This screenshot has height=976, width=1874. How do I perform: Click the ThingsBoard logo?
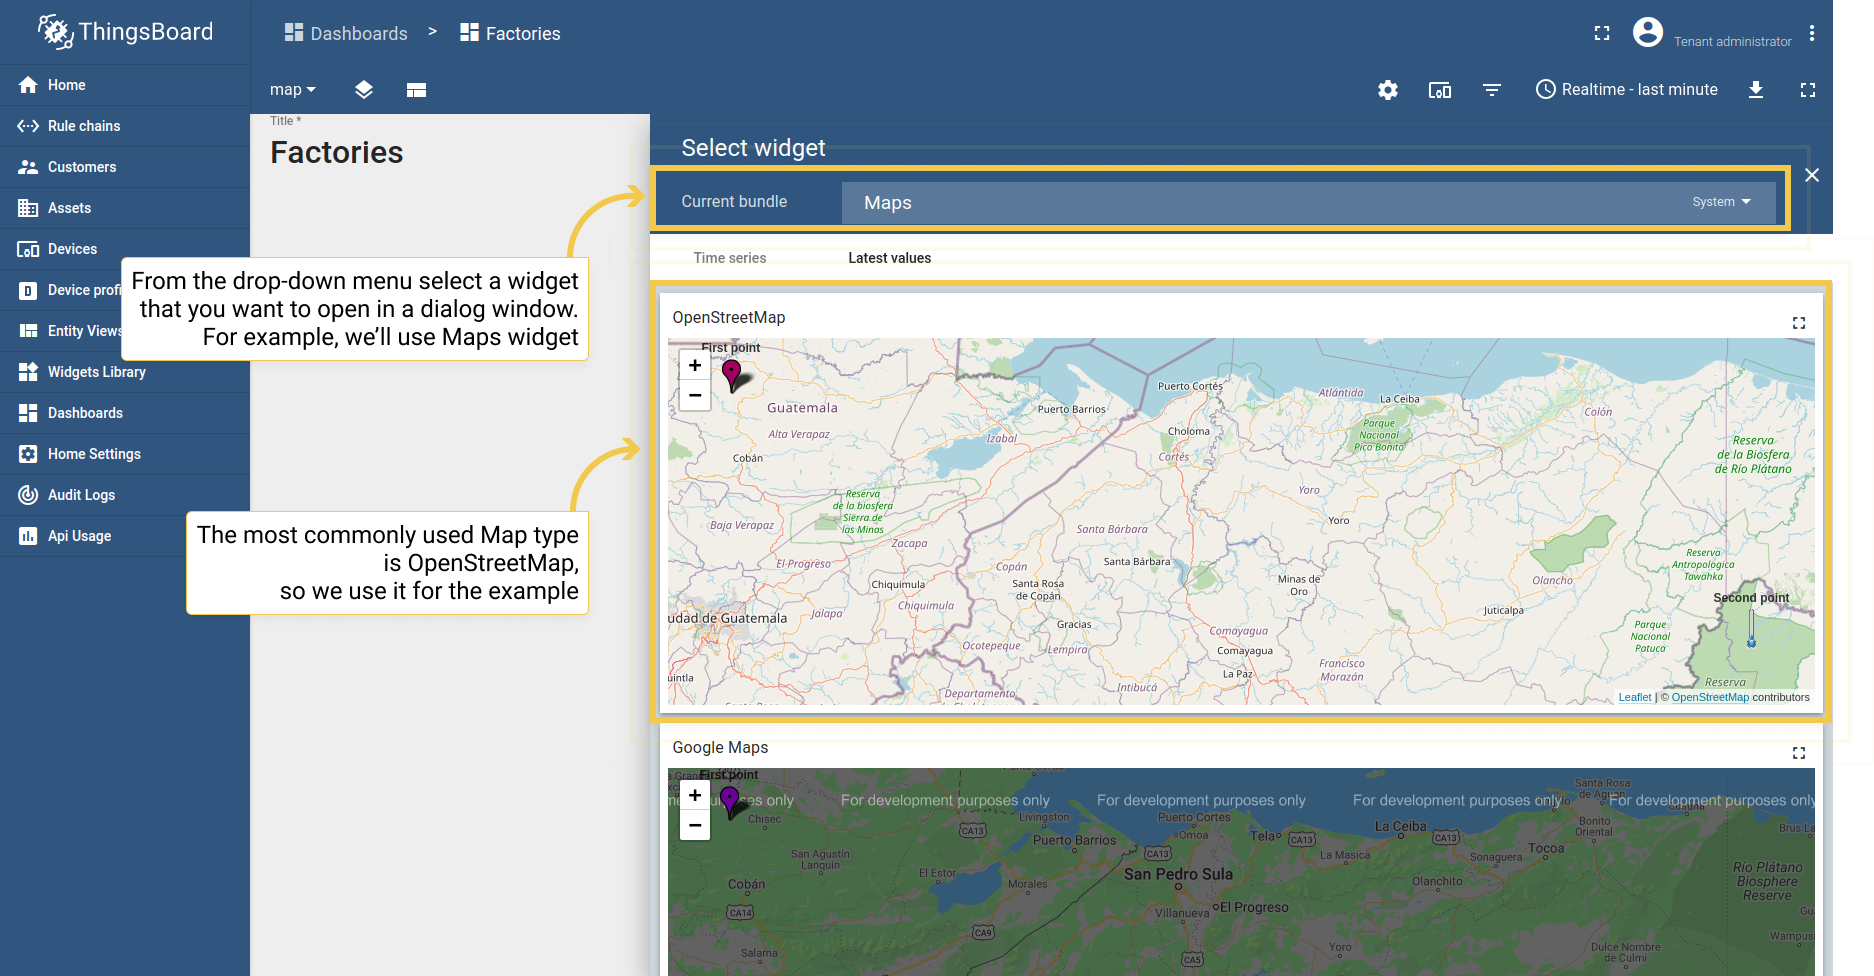pos(125,32)
